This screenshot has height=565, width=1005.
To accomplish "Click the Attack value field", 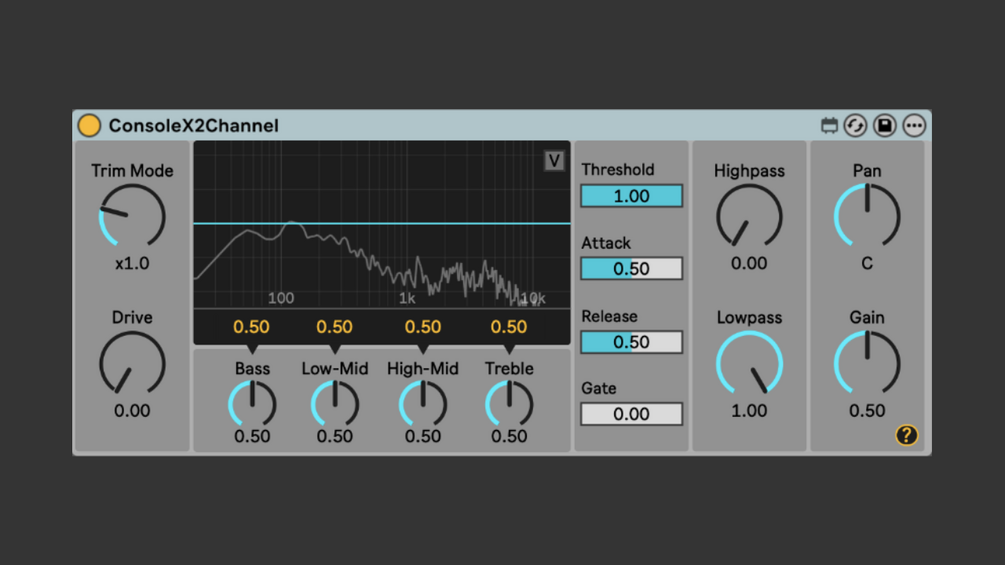I will pos(631,268).
